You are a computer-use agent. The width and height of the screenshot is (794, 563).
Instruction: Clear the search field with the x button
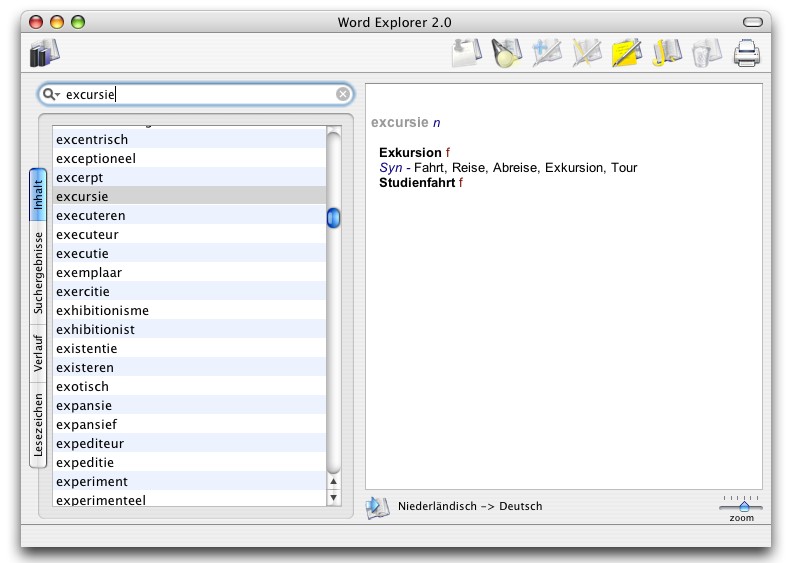pos(343,94)
